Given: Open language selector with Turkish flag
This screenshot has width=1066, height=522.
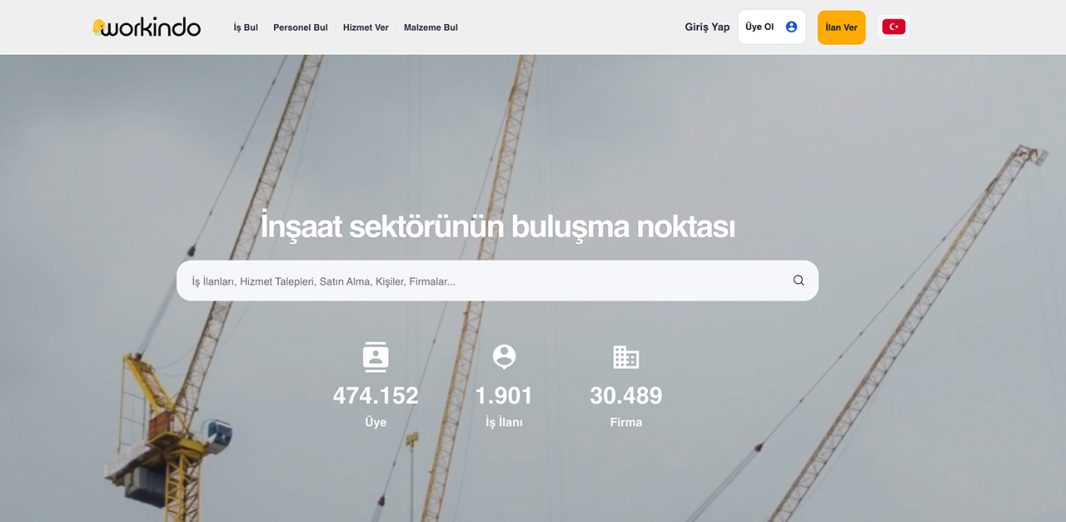Looking at the screenshot, I should tap(893, 27).
